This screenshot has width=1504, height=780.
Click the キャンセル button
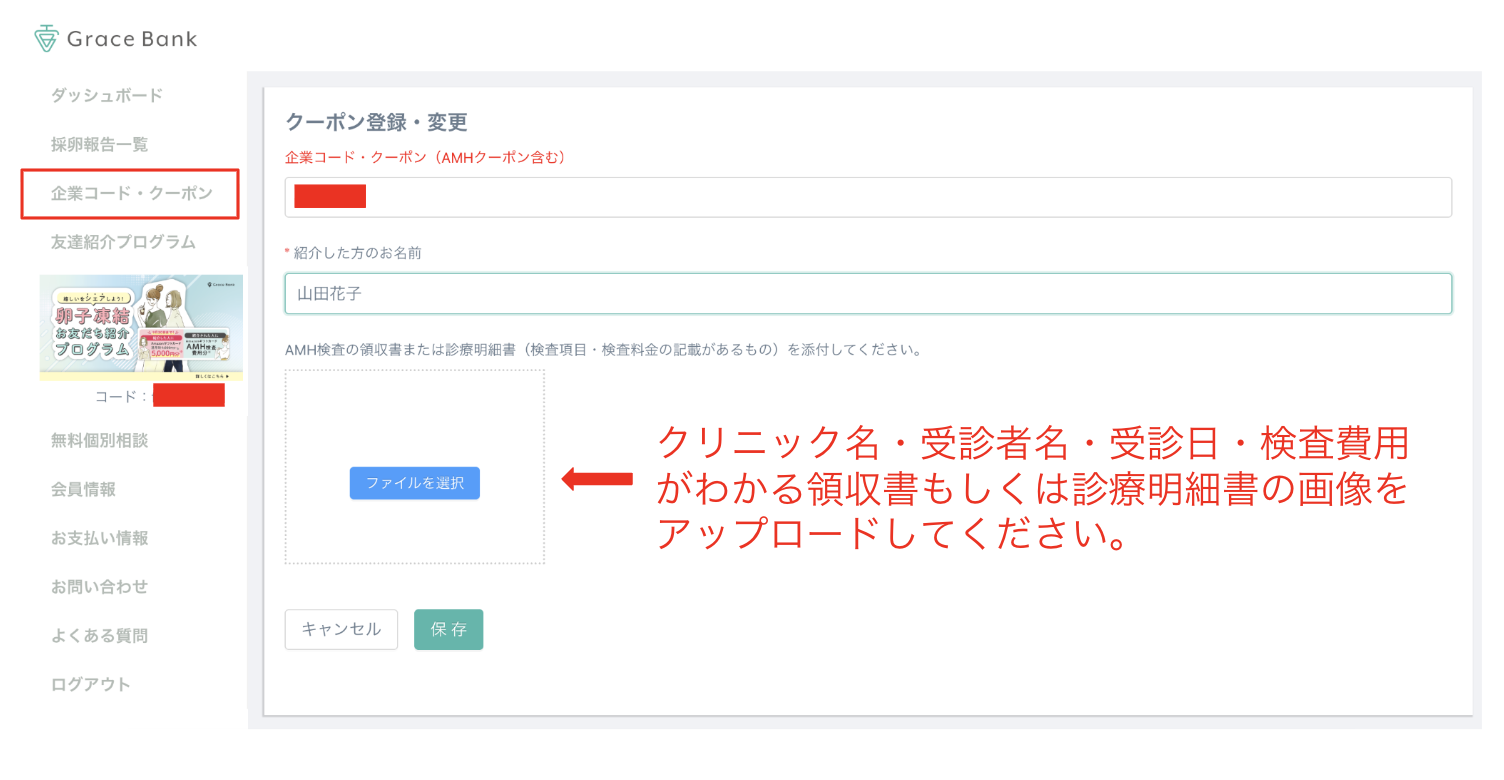pos(341,630)
